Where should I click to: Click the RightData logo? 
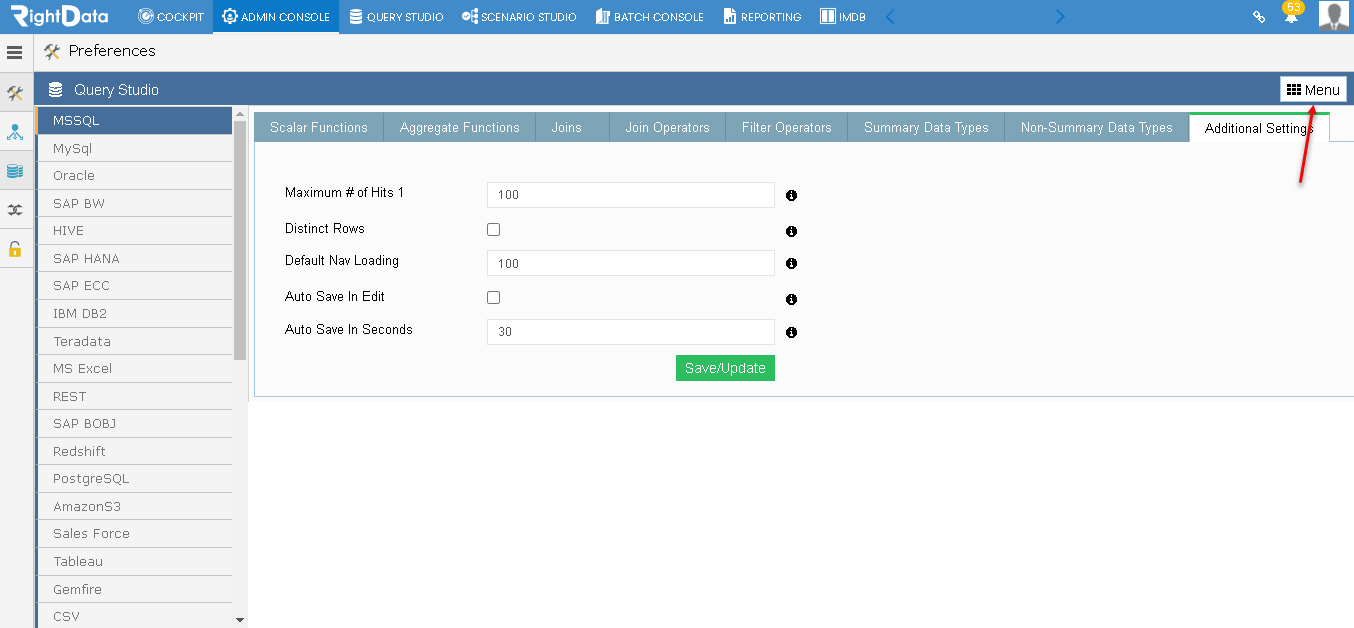[x=62, y=16]
